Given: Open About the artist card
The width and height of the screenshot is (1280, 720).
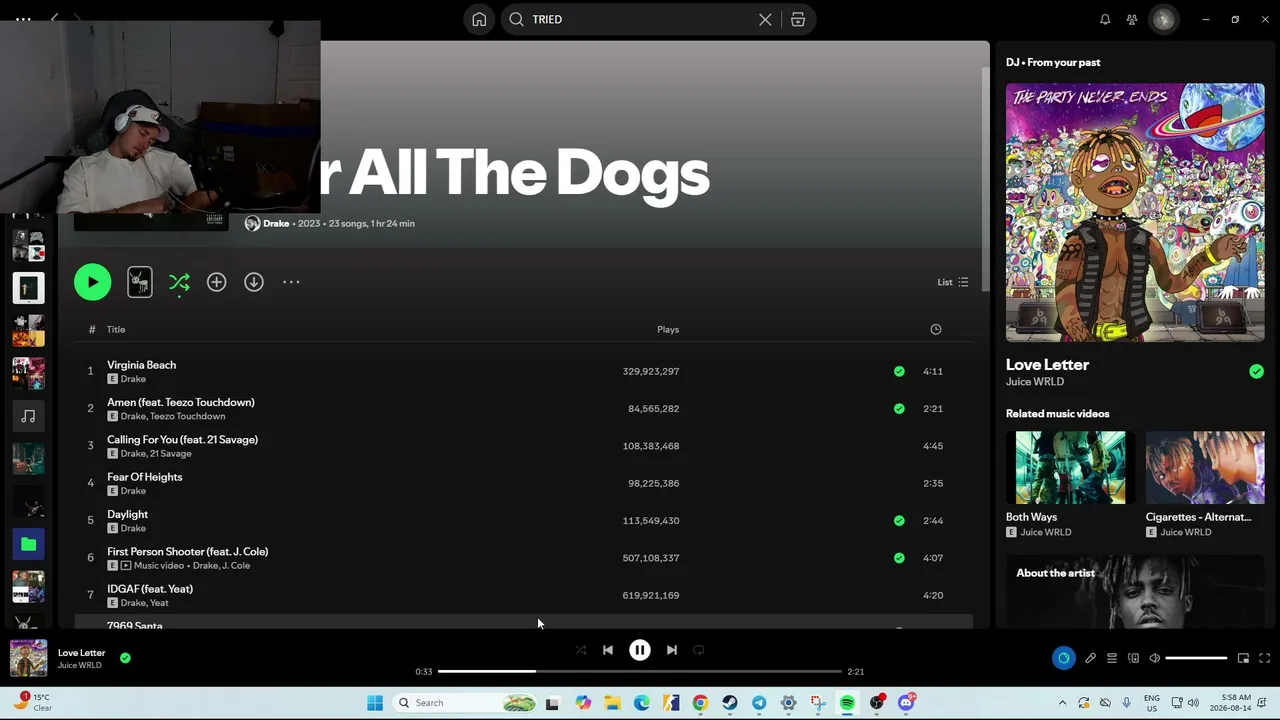Looking at the screenshot, I should pyautogui.click(x=1135, y=592).
